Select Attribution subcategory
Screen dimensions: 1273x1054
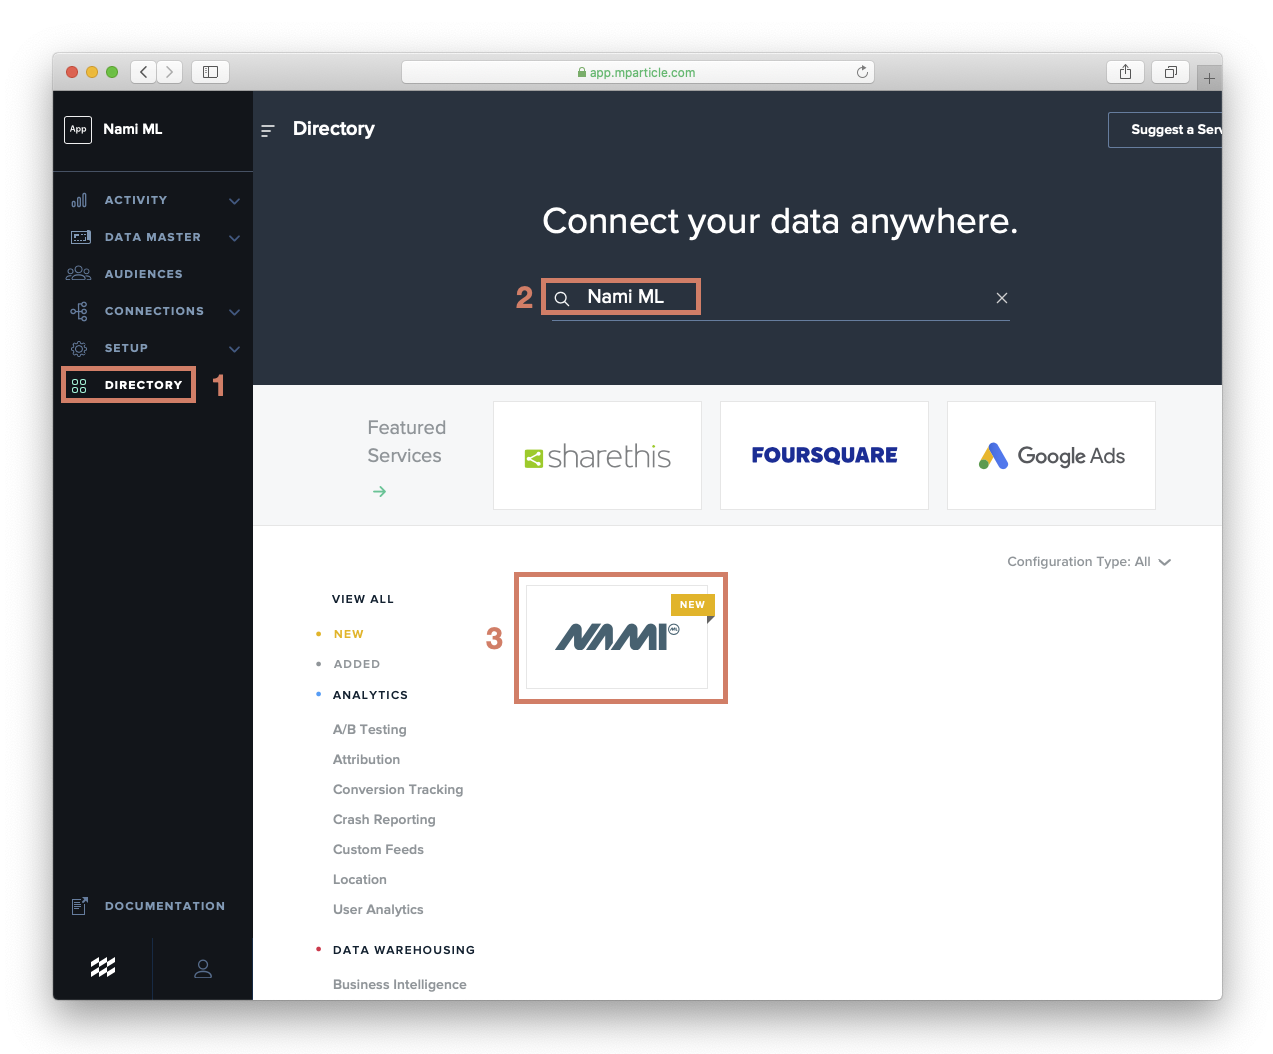click(x=366, y=760)
